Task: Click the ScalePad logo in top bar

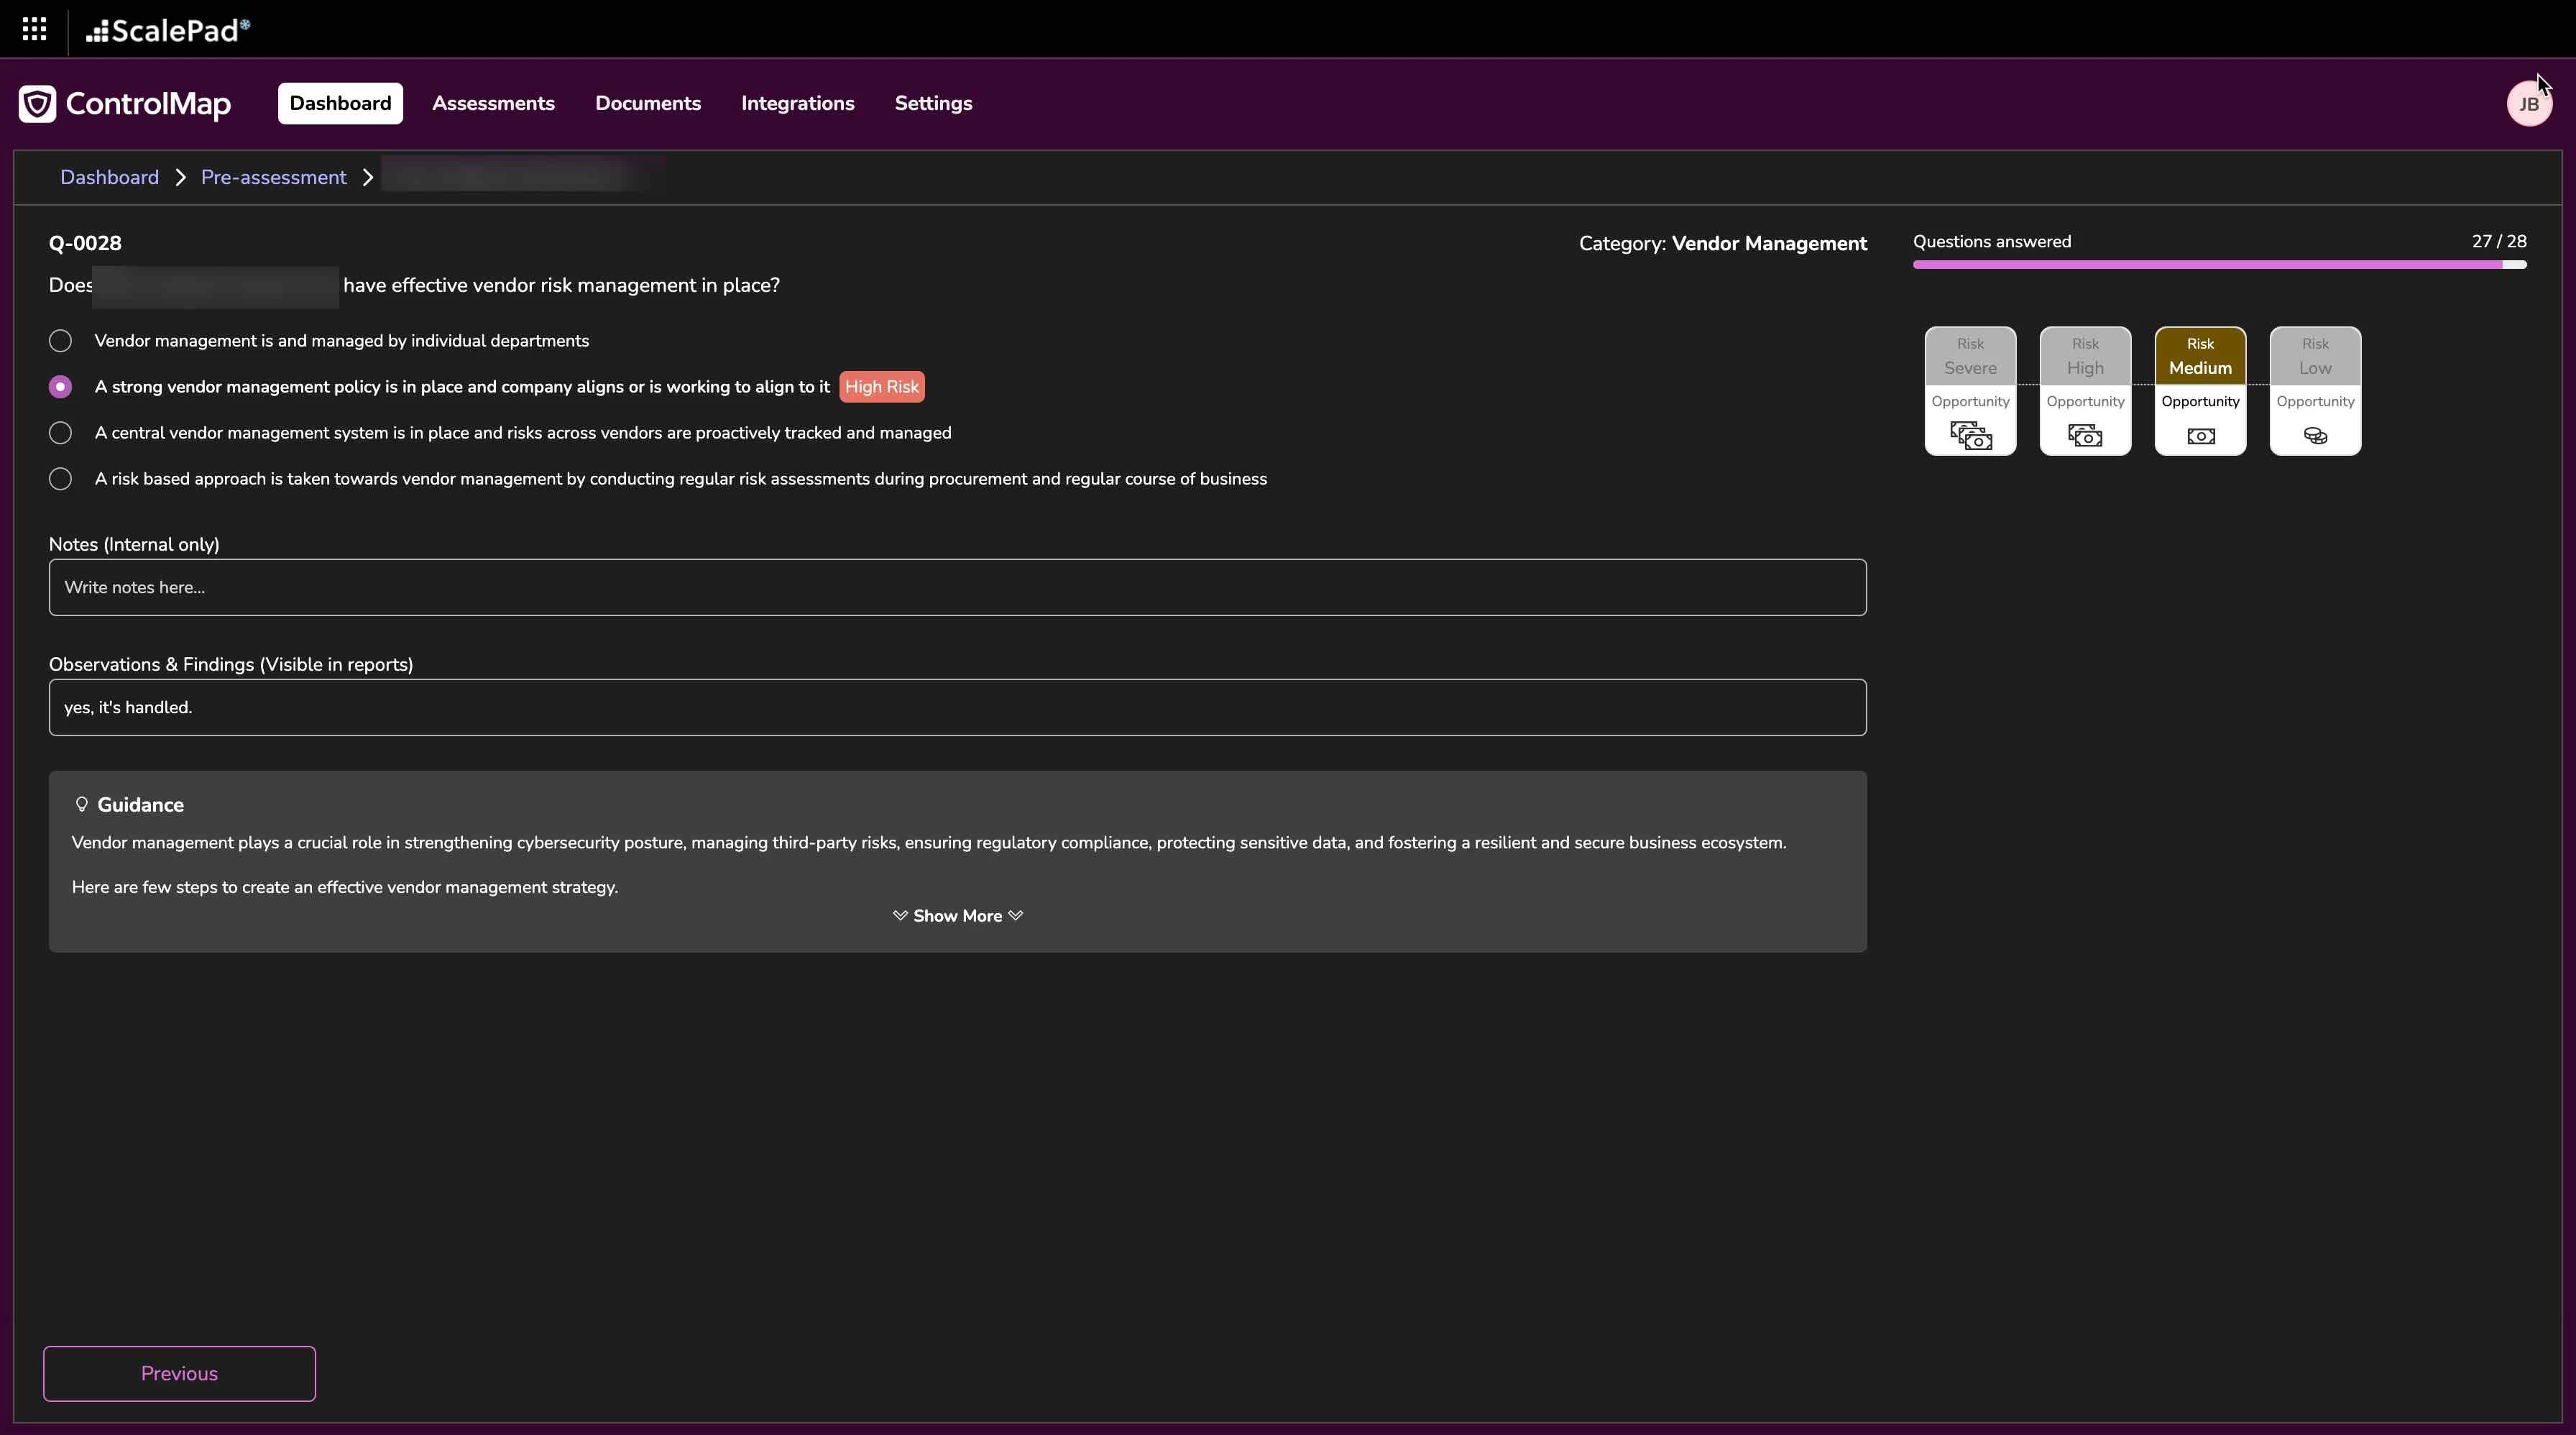Action: (168, 30)
